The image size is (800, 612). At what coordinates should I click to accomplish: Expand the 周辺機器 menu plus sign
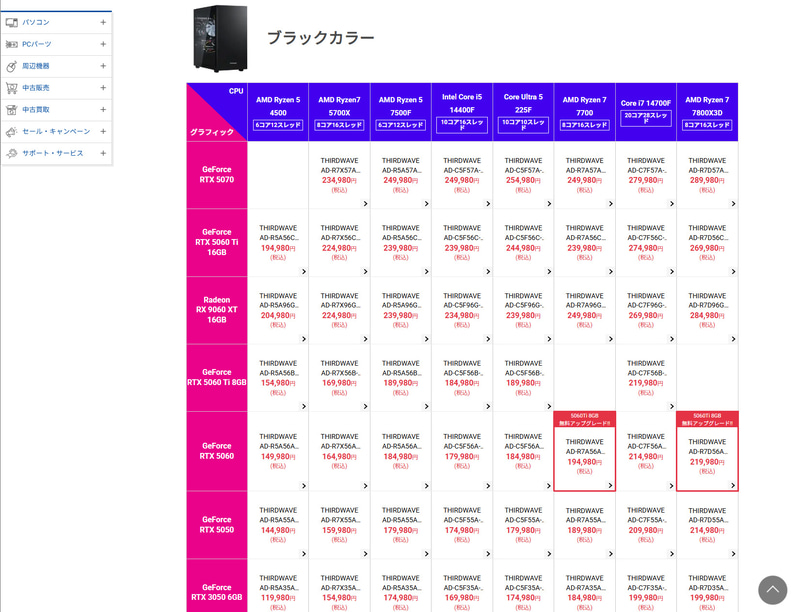(103, 66)
